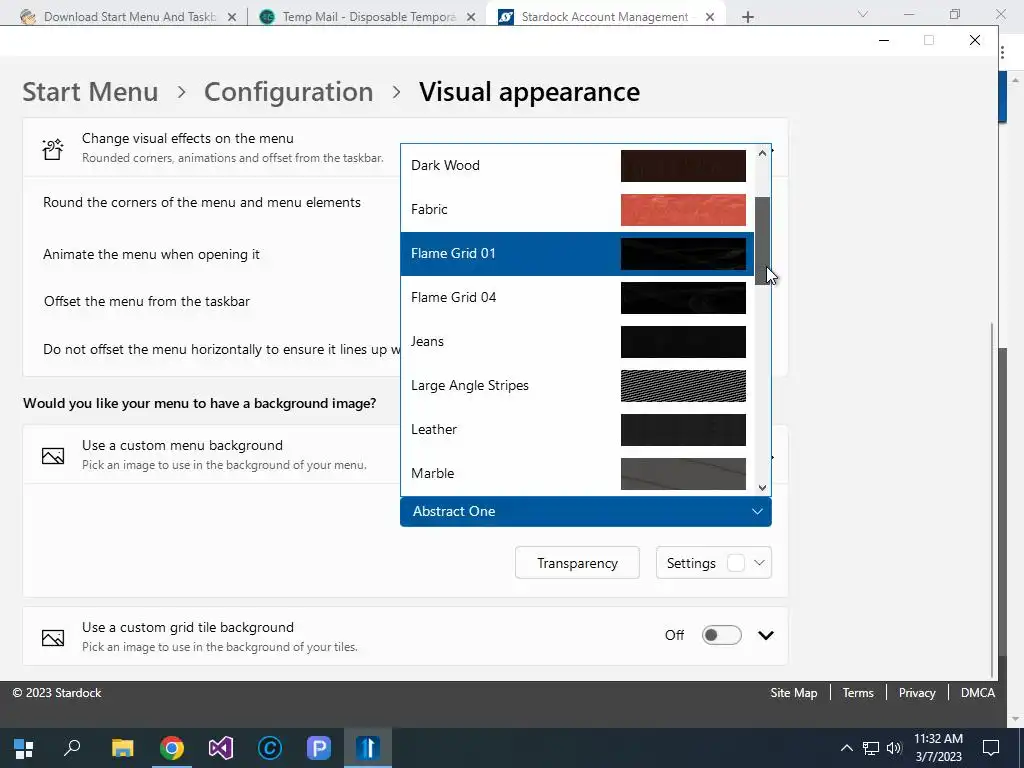The image size is (1024, 768).
Task: Open the Stardock Start11 taskbar icon
Action: point(368,748)
